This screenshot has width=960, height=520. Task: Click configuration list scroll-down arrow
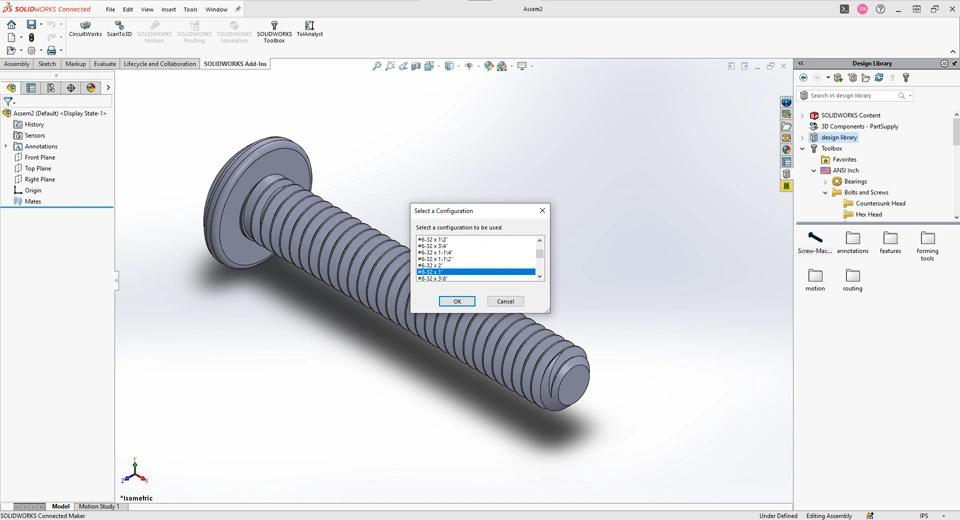tap(539, 277)
